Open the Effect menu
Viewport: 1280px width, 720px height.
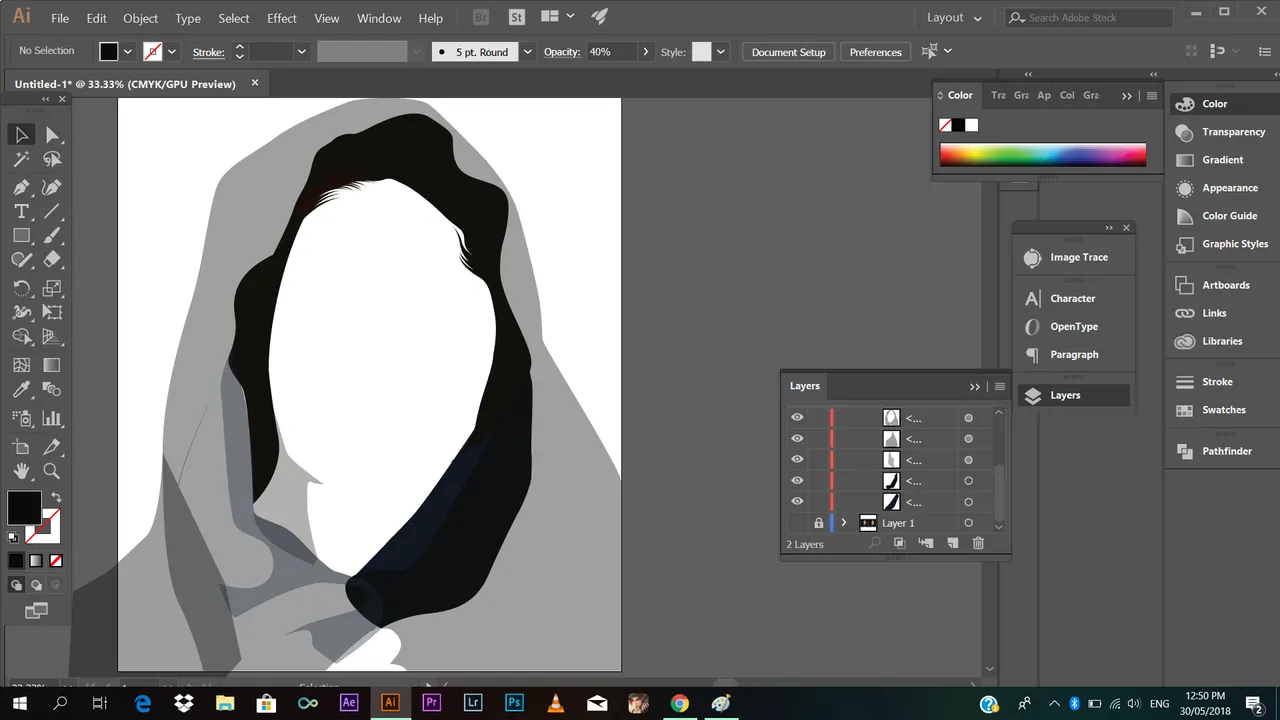(282, 18)
